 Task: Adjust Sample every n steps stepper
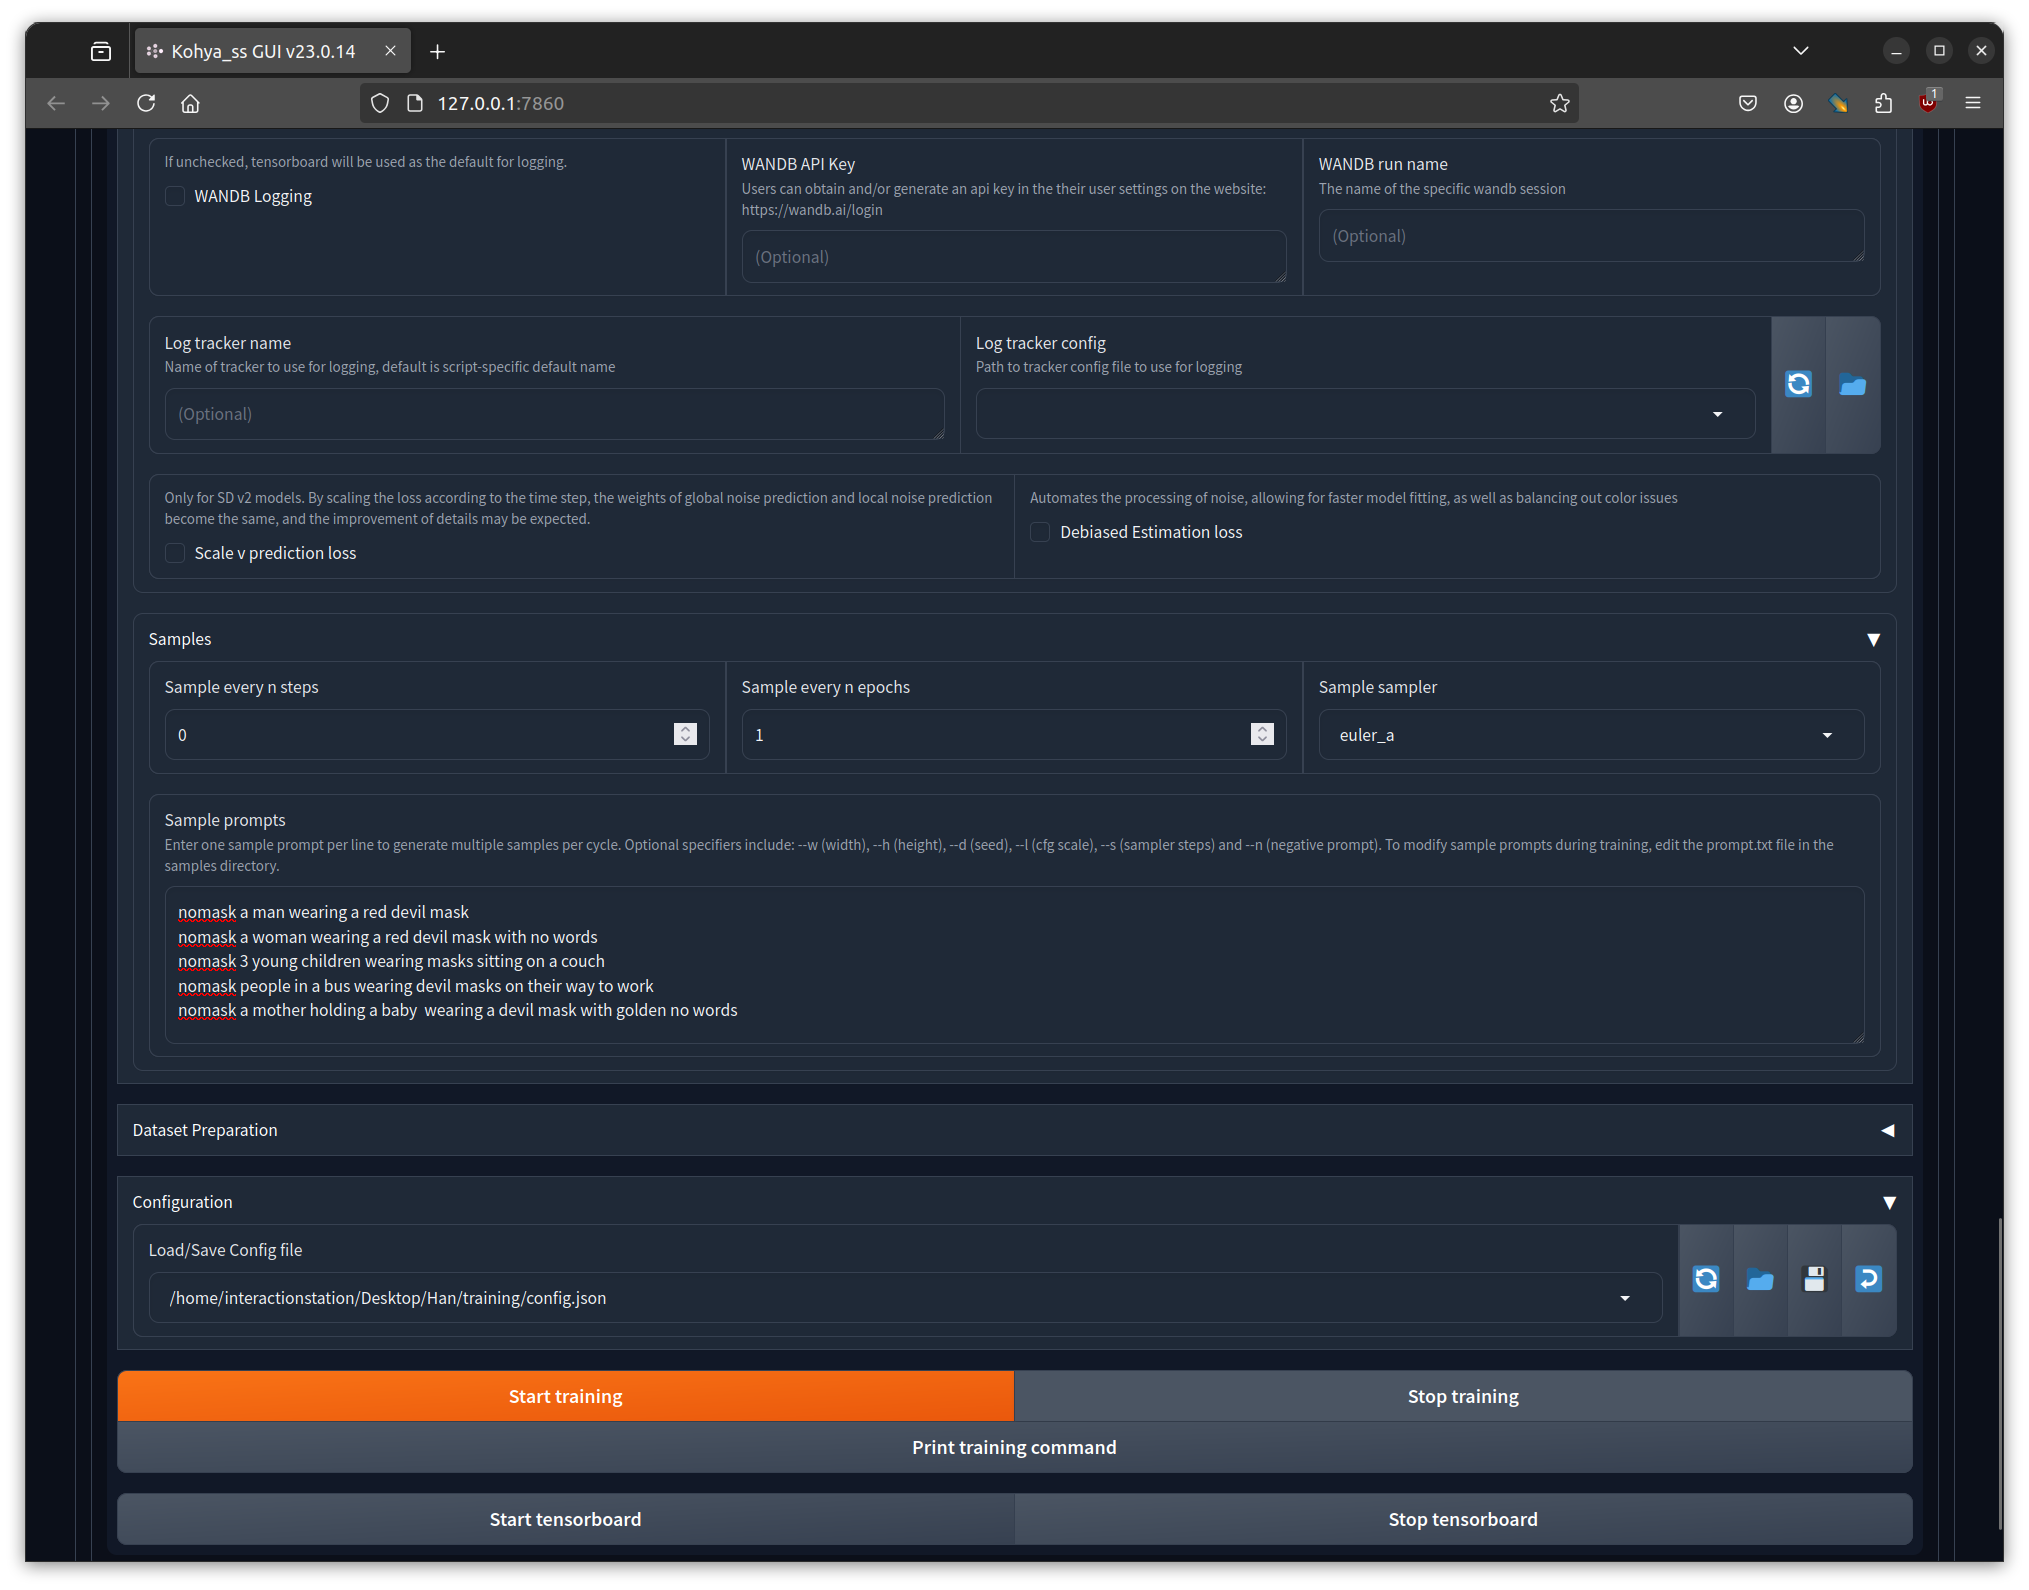pyautogui.click(x=685, y=735)
